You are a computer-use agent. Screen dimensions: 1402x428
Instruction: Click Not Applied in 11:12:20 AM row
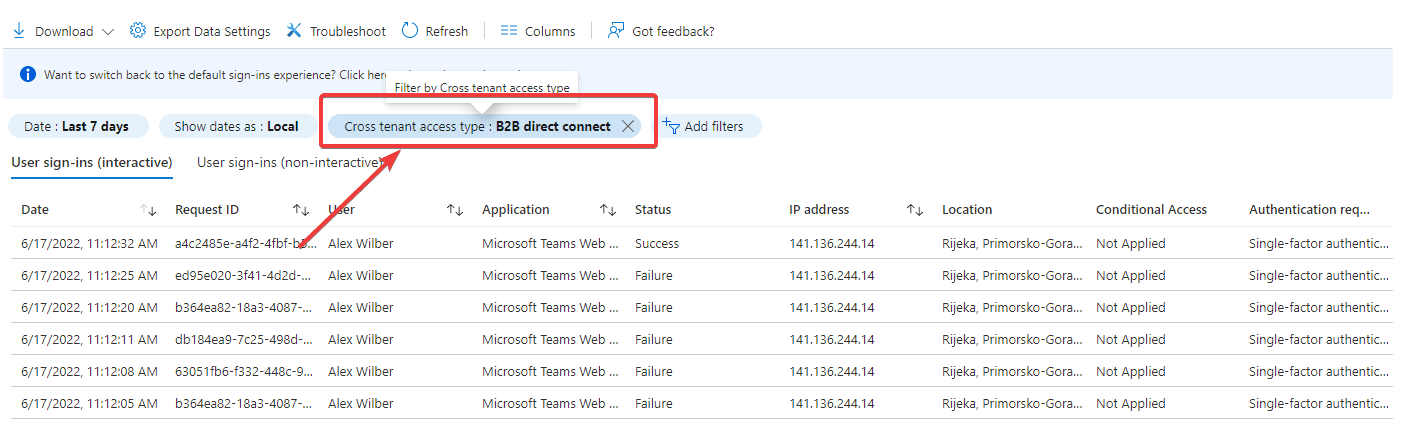[1131, 307]
